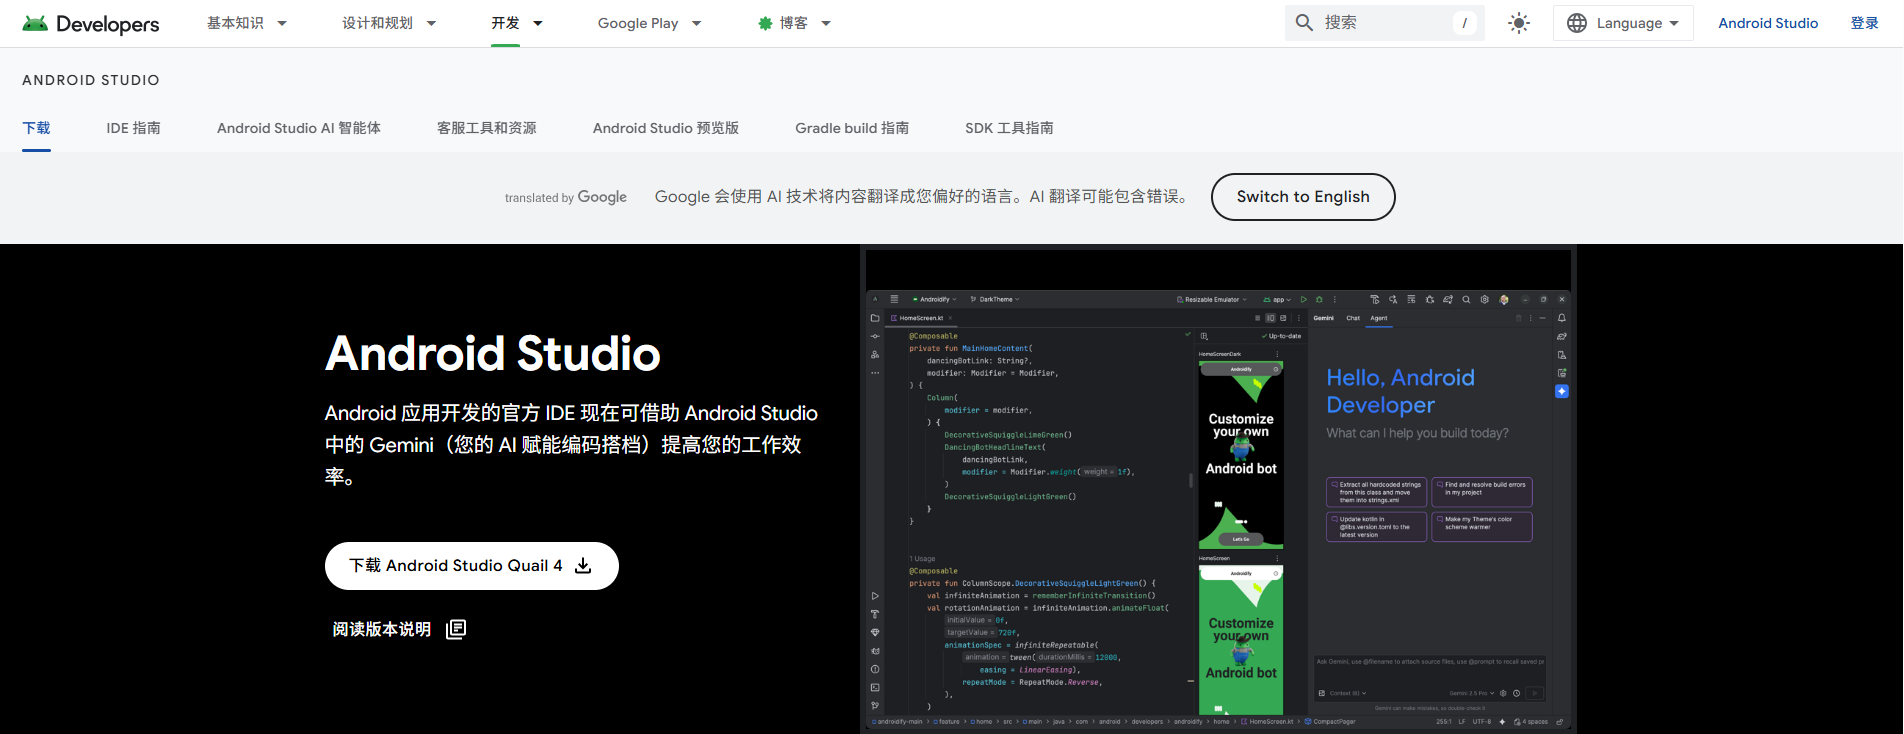Click 下载 Android Studio Quail 4 button
This screenshot has height=734, width=1904.
pos(472,566)
